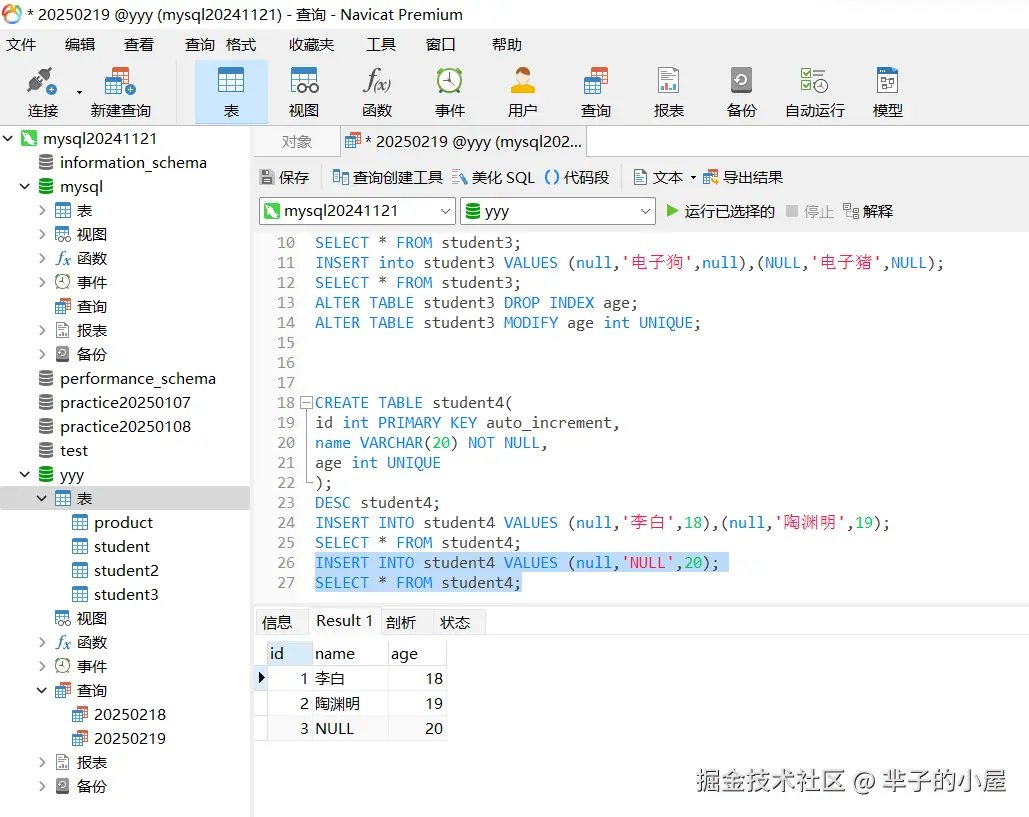The height and width of the screenshot is (817, 1029).
Task: Open the 备份 (Backup) toolbar icon
Action: tap(742, 92)
